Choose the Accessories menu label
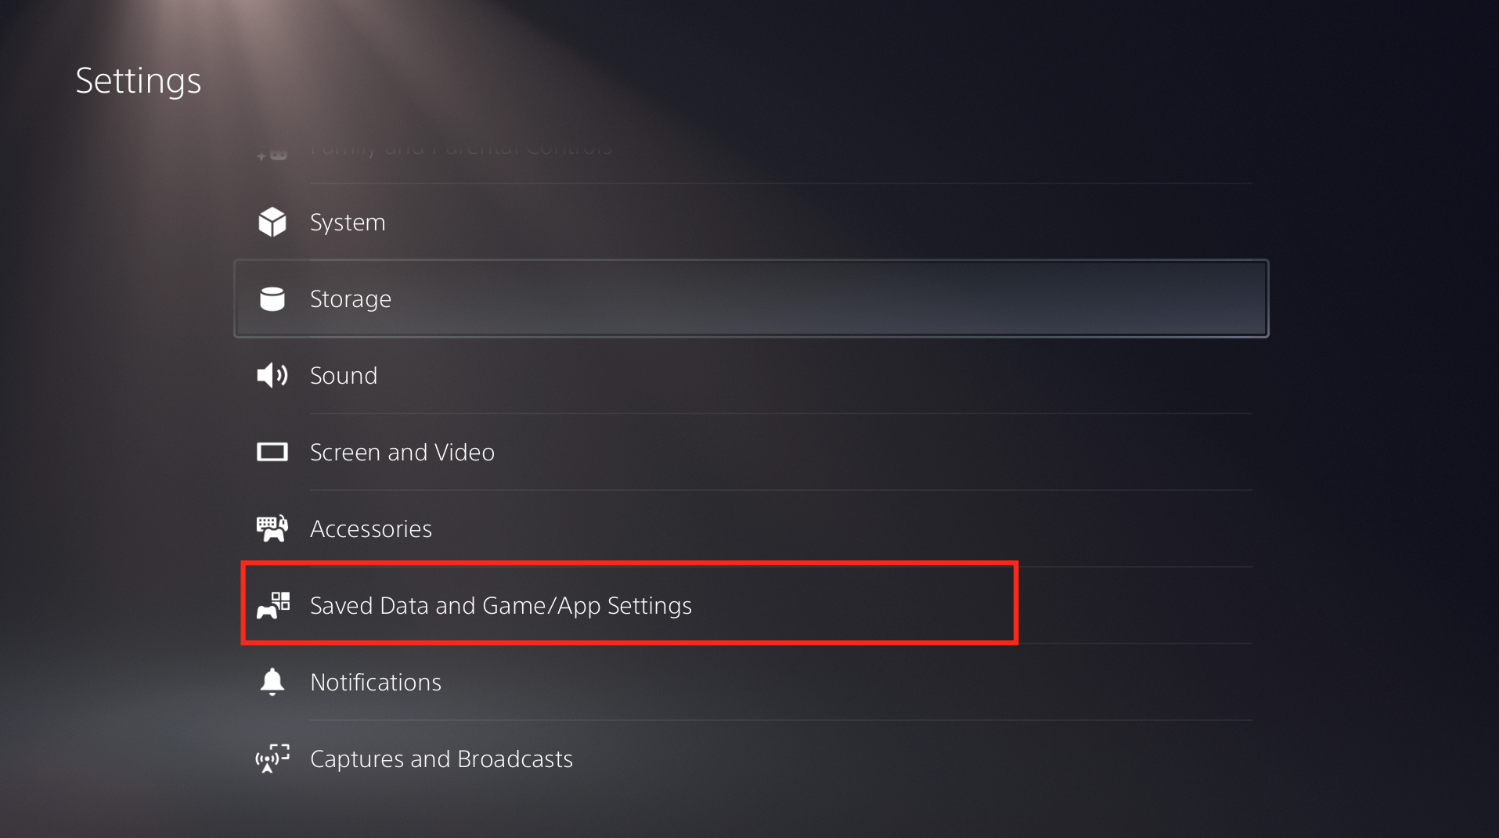The image size is (1499, 838). coord(370,528)
